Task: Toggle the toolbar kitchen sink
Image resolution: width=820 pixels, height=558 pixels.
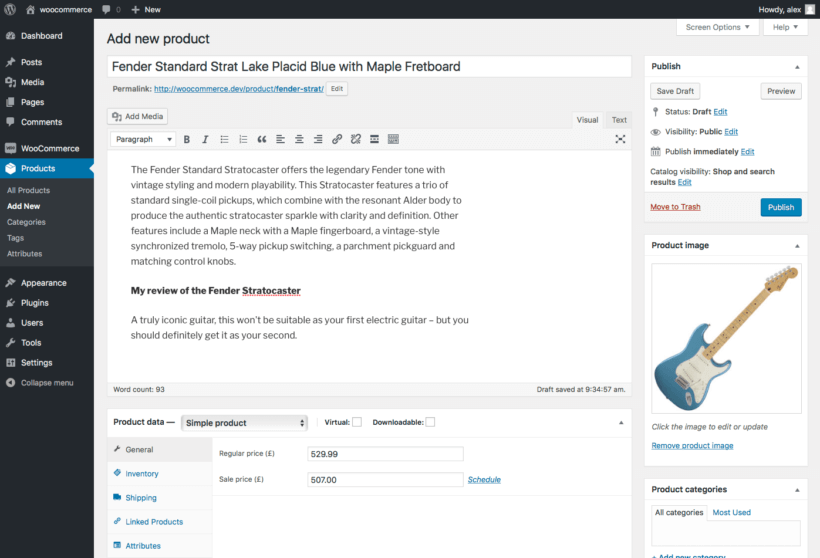Action: pos(393,139)
